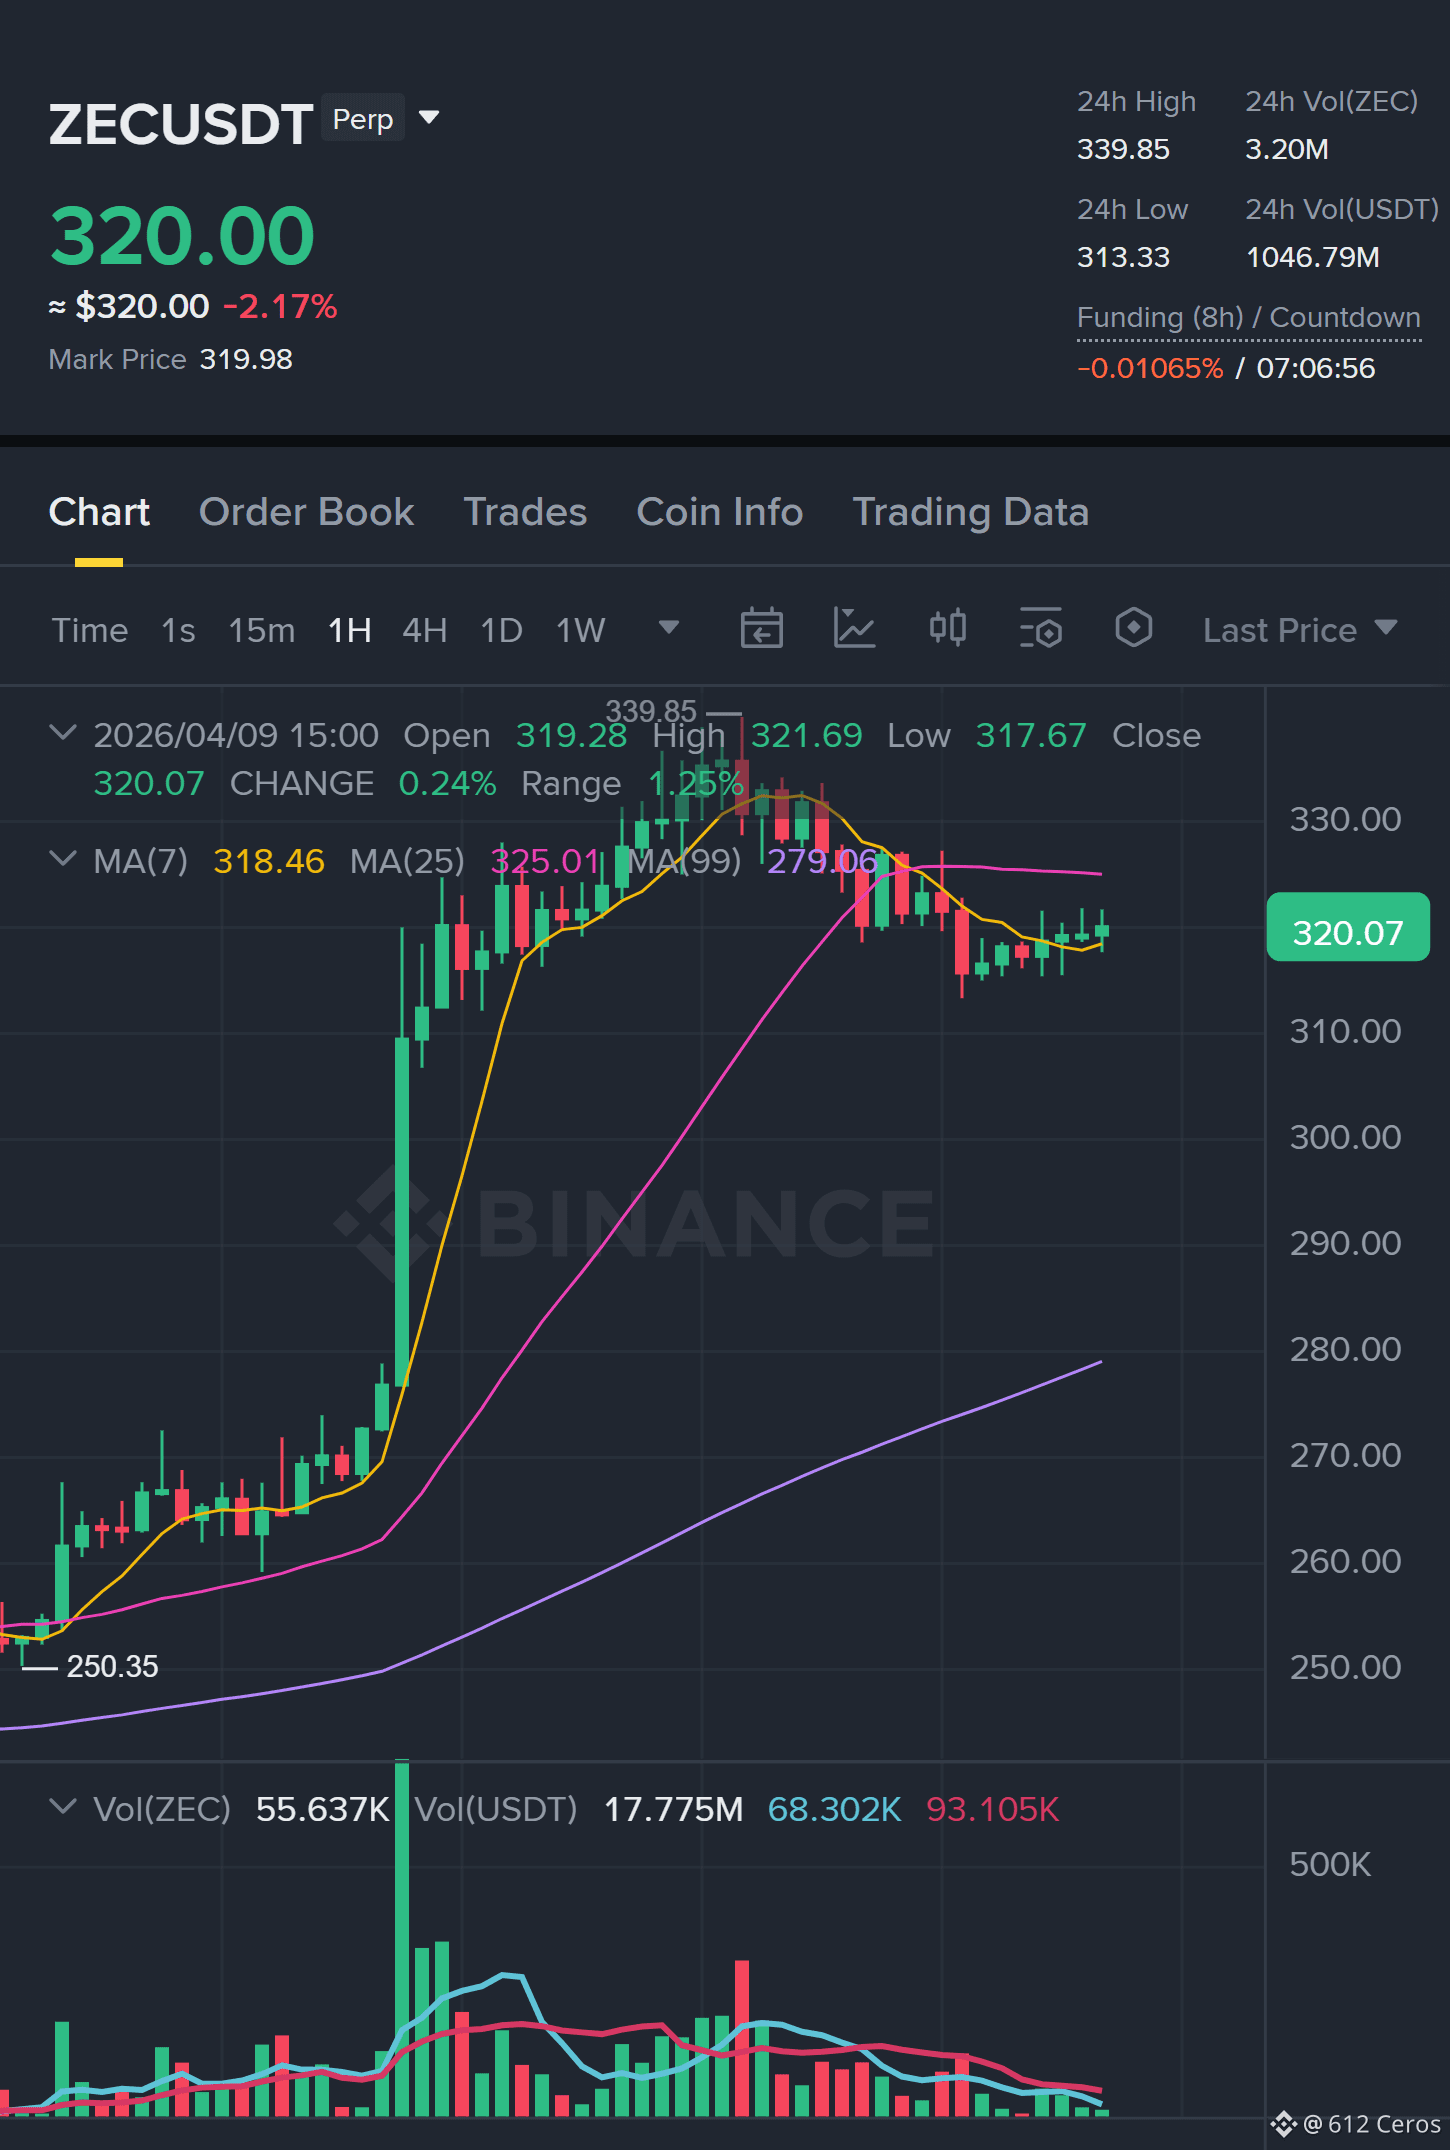Open the Trading Data tab
1450x2150 pixels.
[970, 512]
